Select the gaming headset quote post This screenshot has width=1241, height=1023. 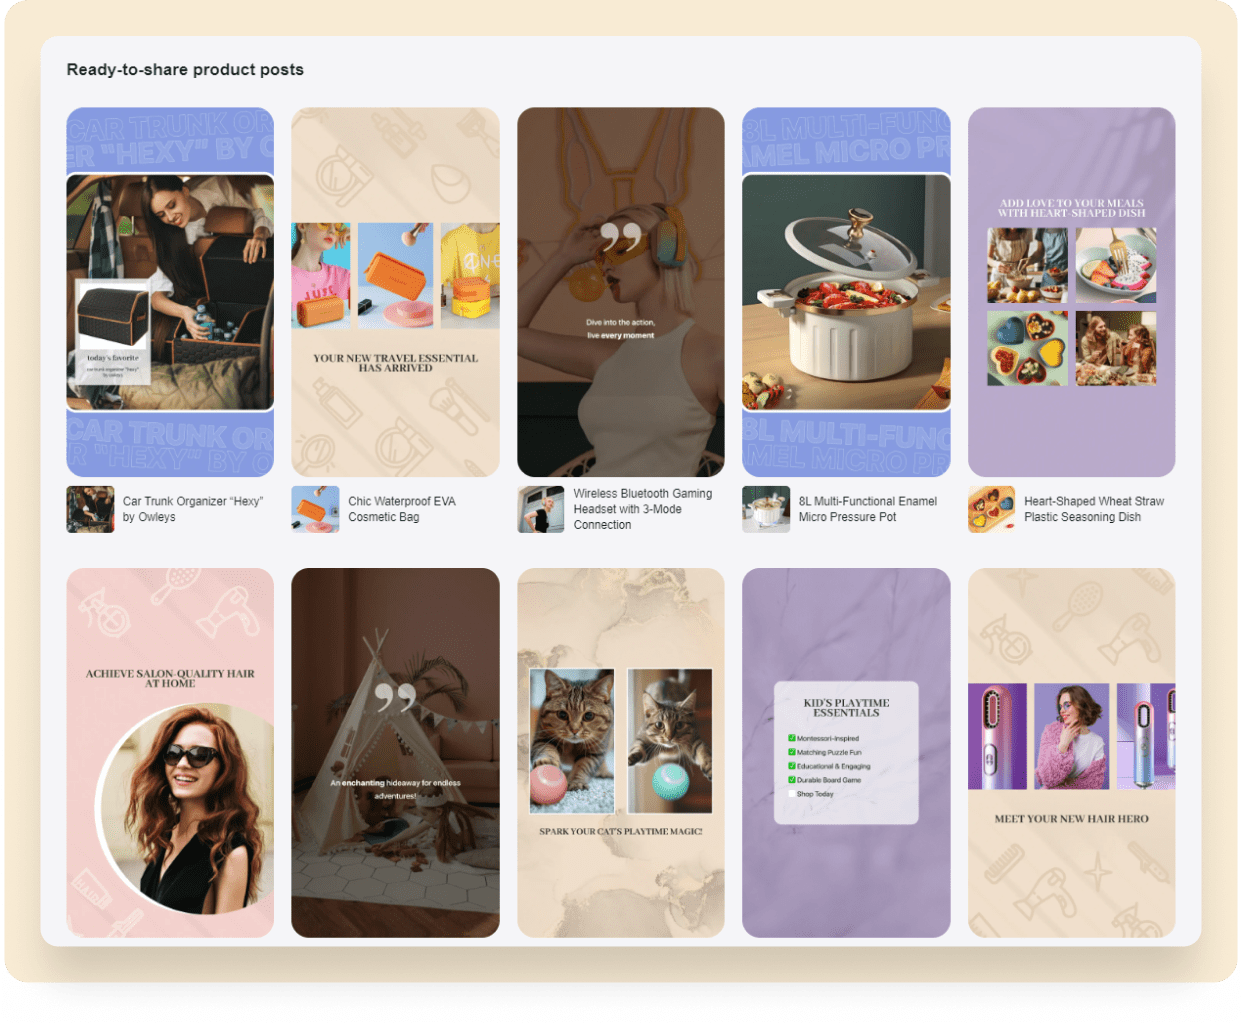click(x=620, y=292)
